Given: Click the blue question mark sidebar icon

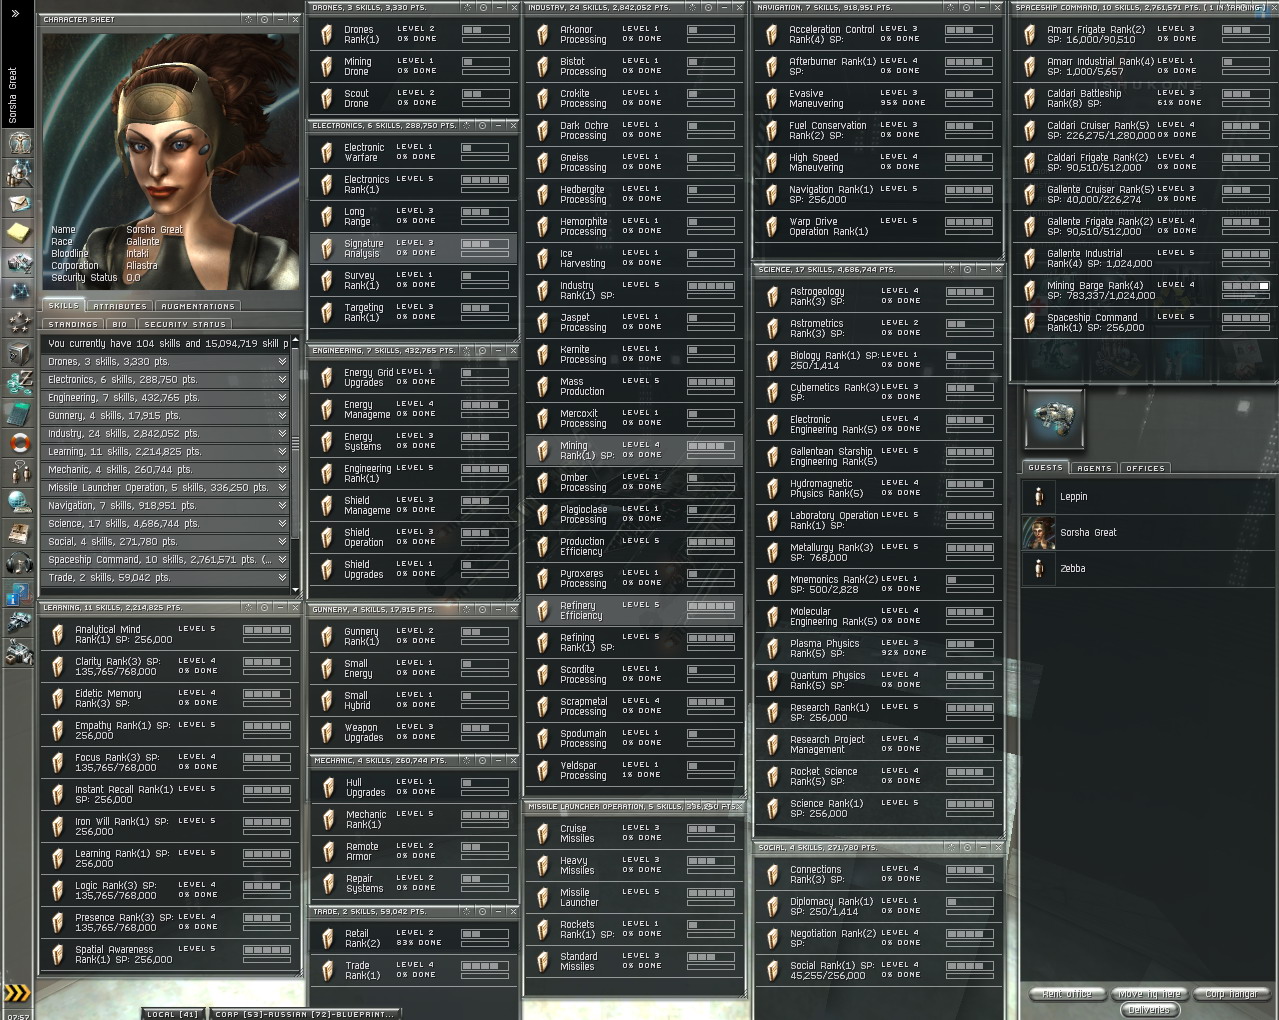Looking at the screenshot, I should click(19, 594).
